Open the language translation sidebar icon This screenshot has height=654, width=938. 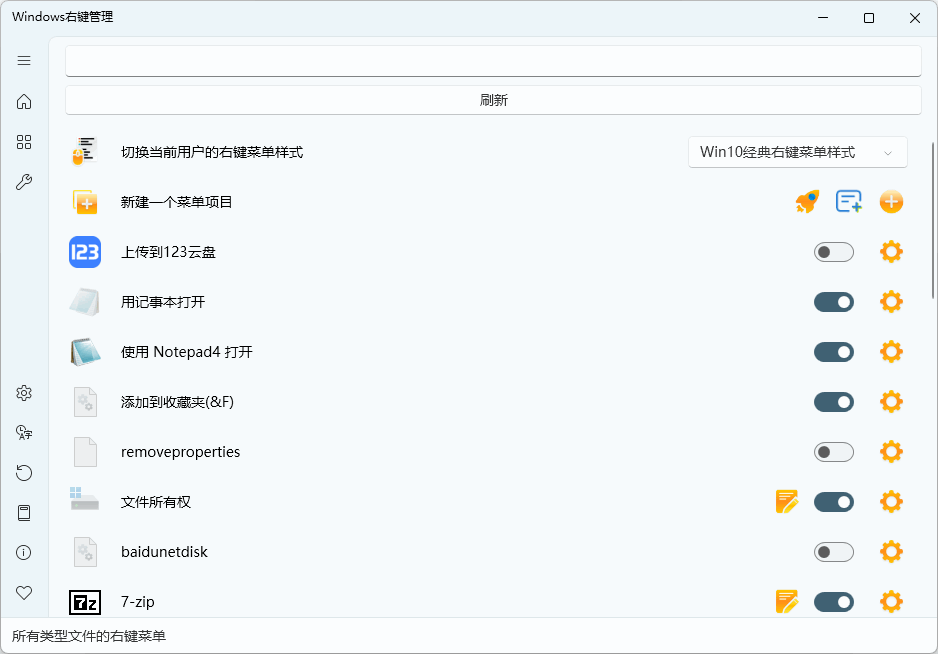tap(24, 433)
